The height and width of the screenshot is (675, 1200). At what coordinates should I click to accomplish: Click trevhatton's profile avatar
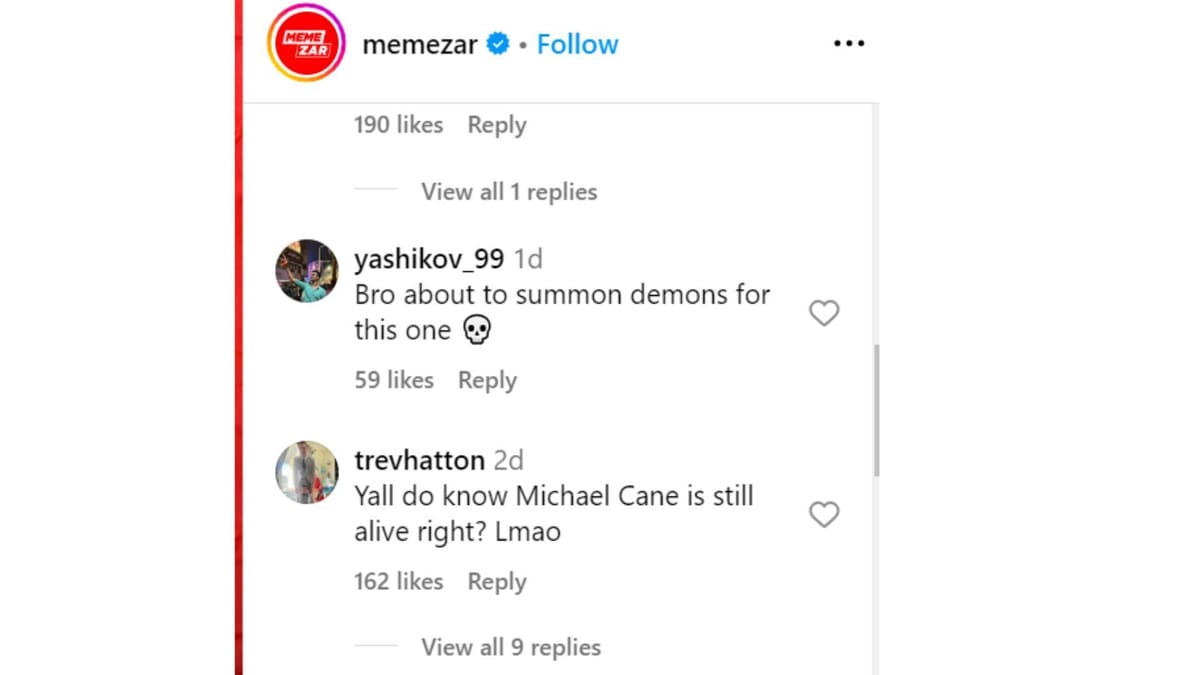pos(306,472)
